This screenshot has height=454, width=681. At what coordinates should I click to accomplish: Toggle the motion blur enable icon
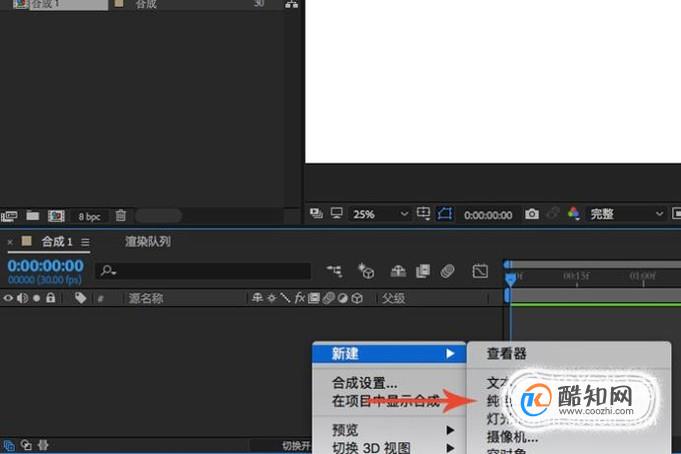[x=447, y=272]
